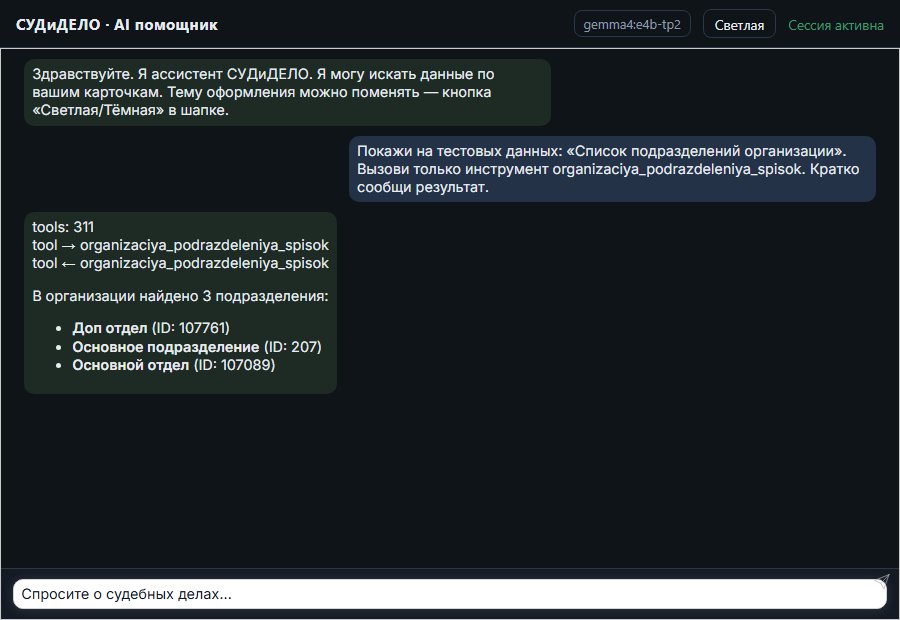Select the assistant greeting message bubble
900x620 pixels.
pyautogui.click(x=287, y=92)
